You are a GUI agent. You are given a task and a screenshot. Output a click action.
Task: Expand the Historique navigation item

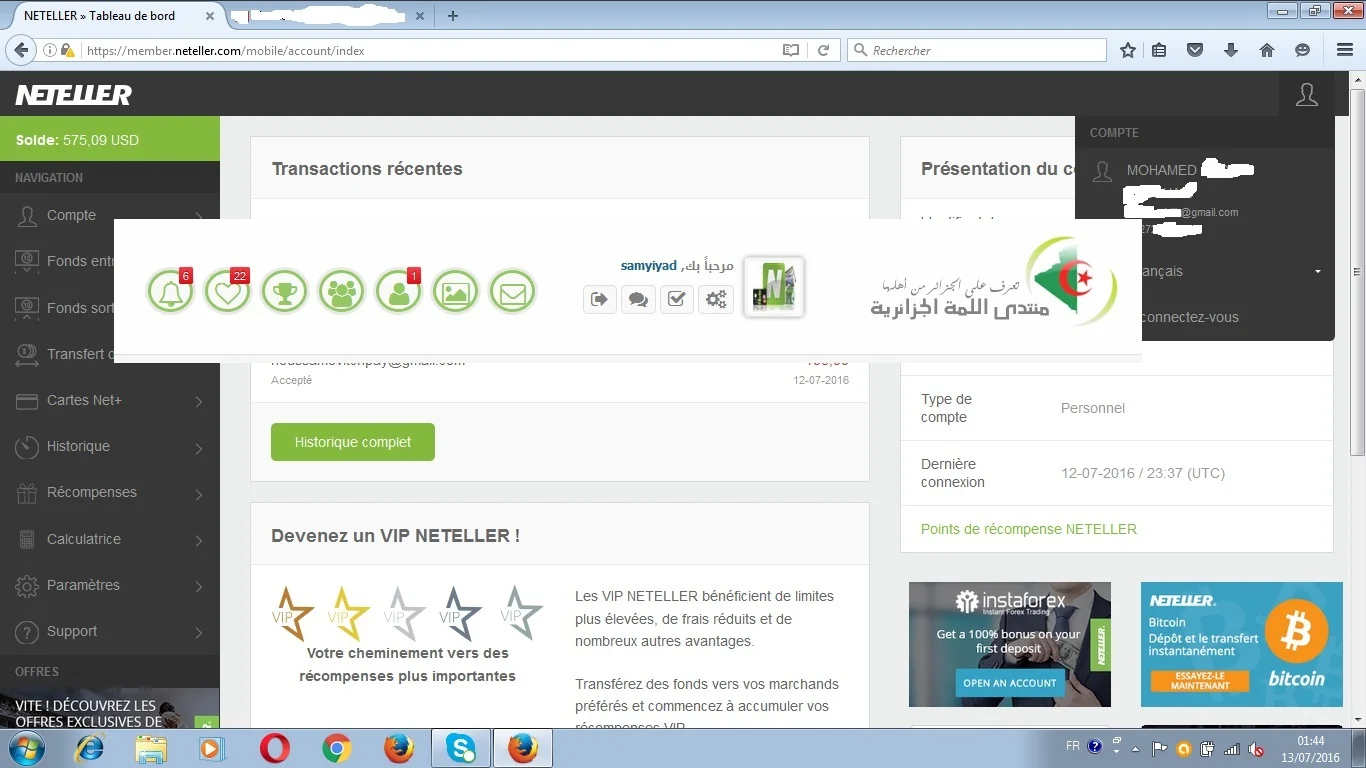tap(110, 447)
